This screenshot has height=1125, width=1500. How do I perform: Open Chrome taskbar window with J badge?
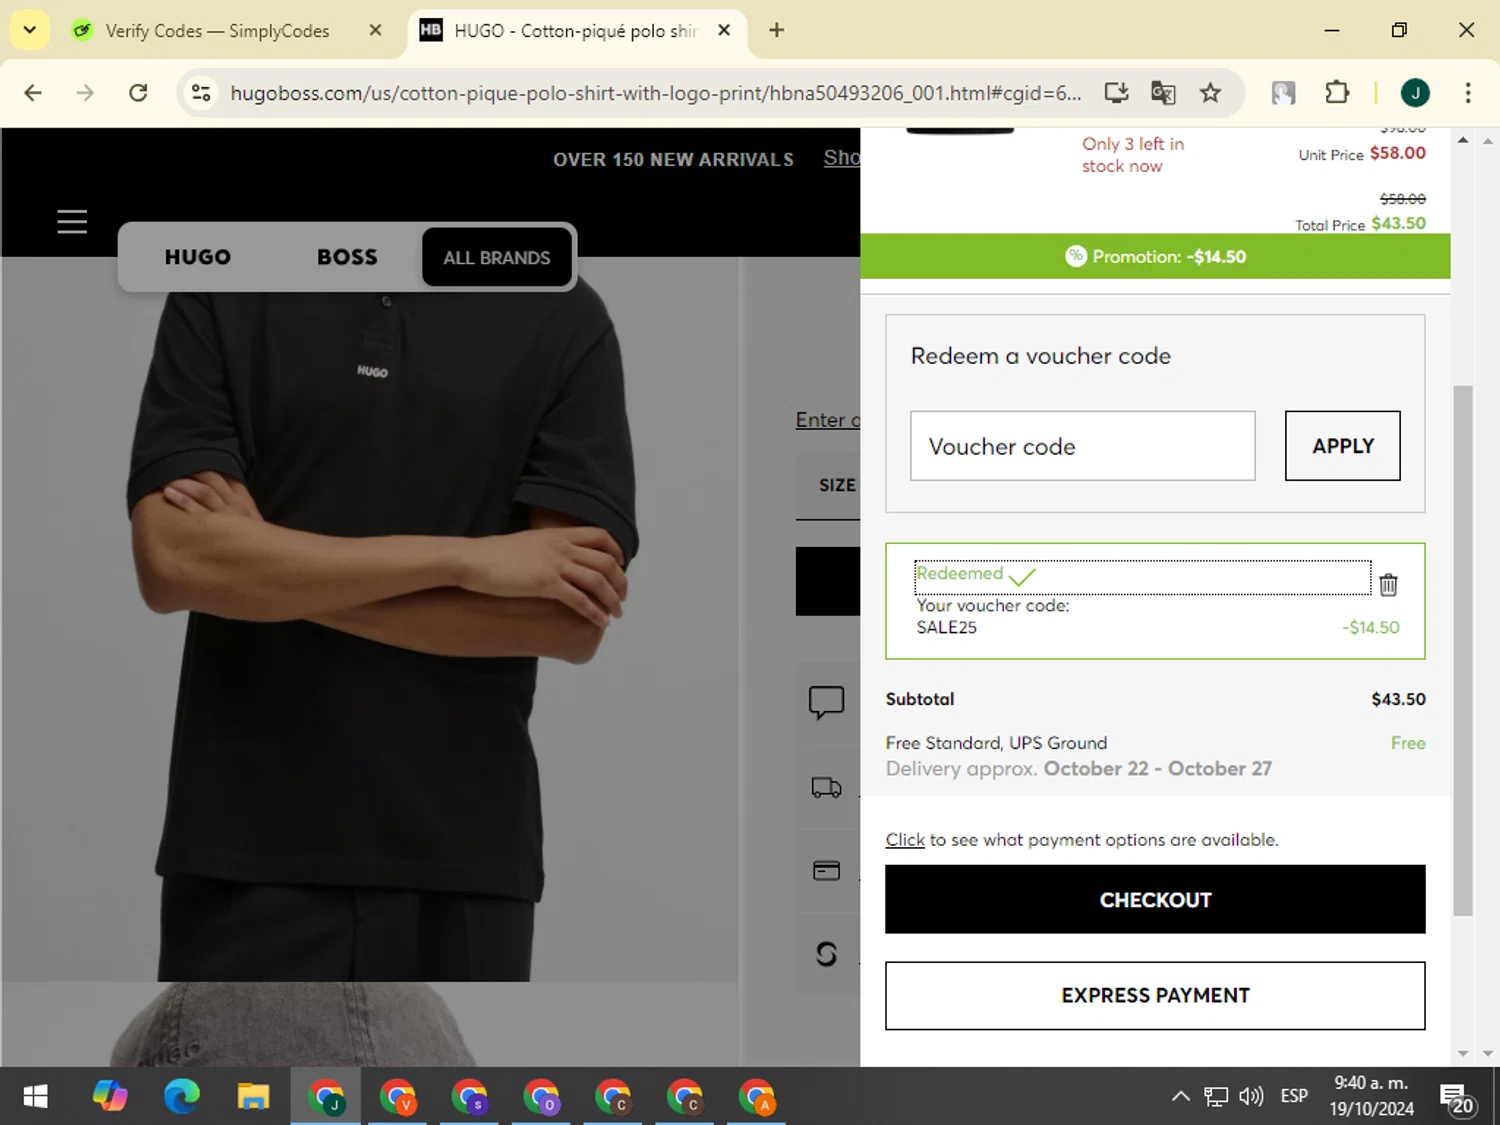coord(326,1097)
